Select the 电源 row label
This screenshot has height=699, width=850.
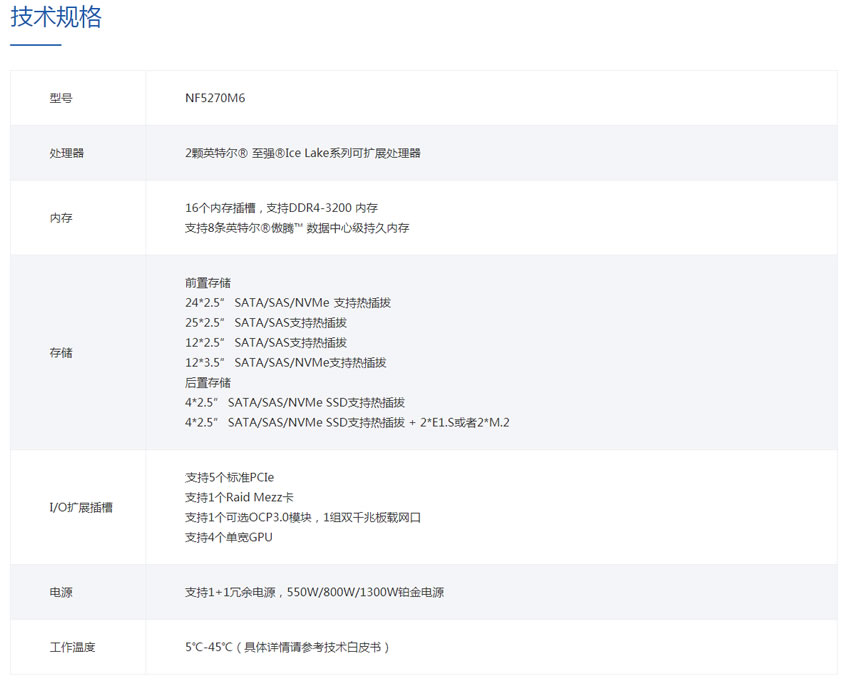point(61,592)
